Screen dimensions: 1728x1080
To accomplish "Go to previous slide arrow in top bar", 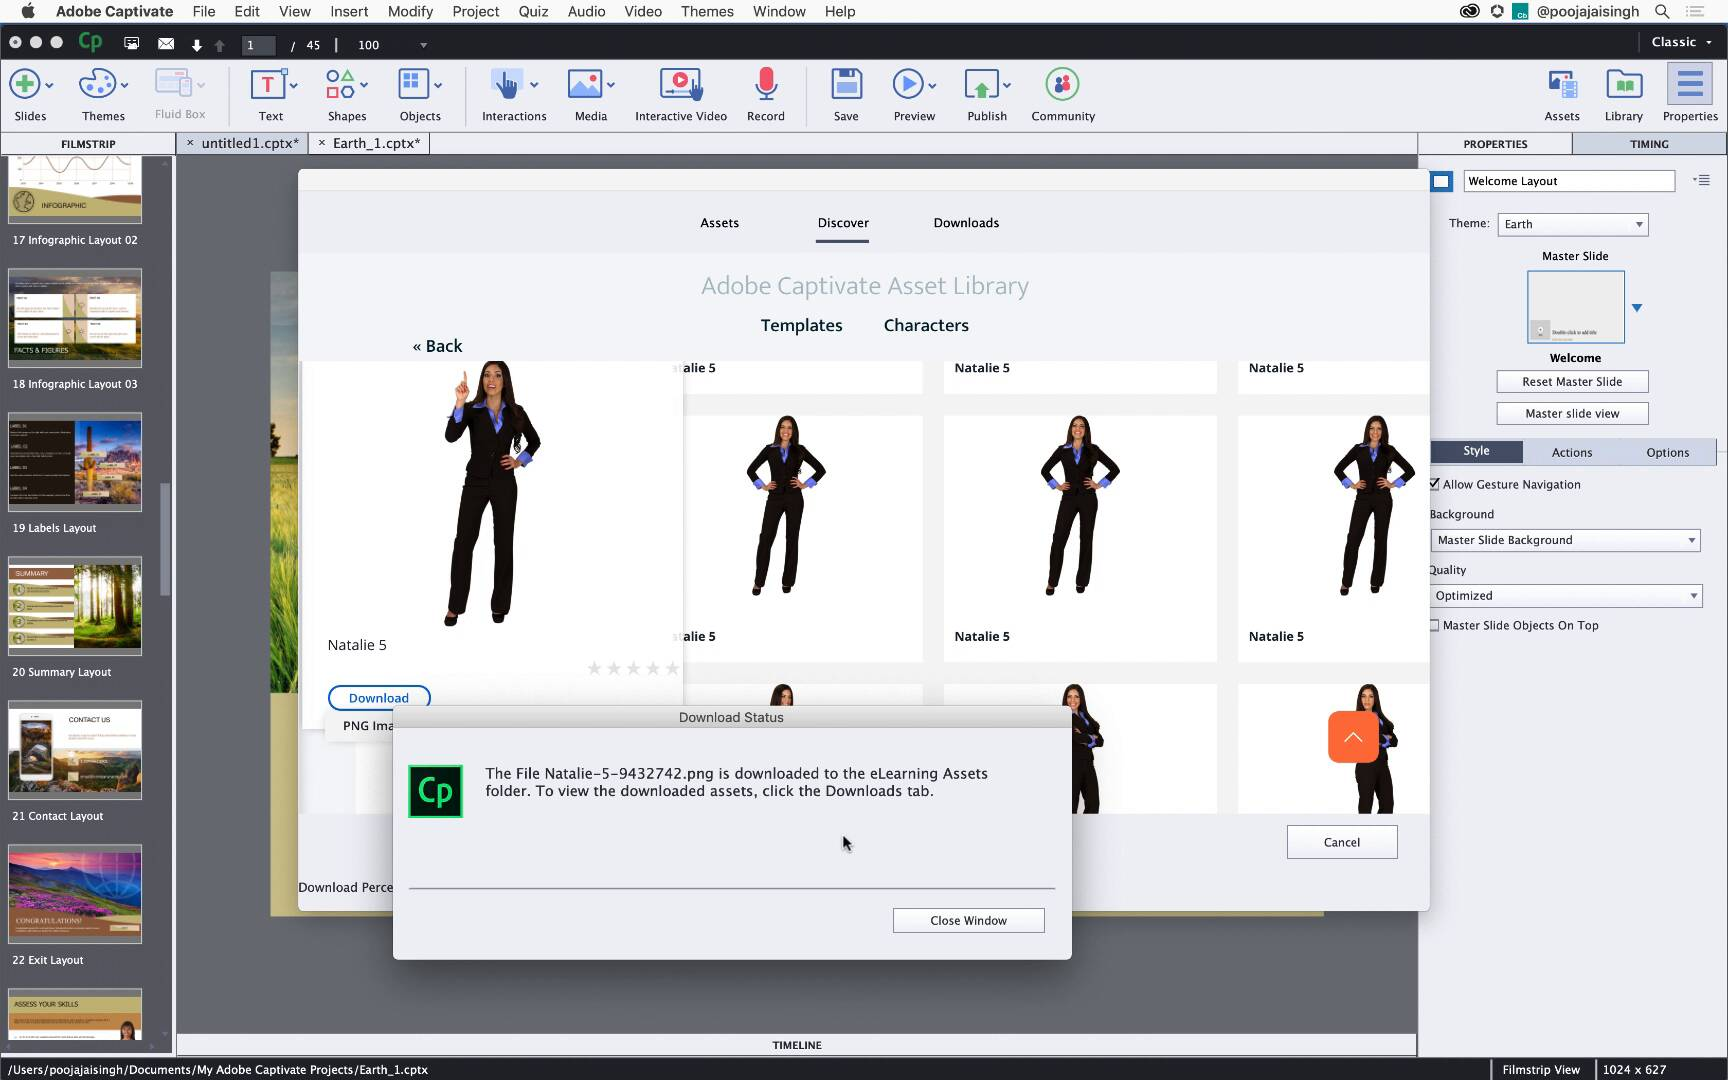I will pos(220,45).
